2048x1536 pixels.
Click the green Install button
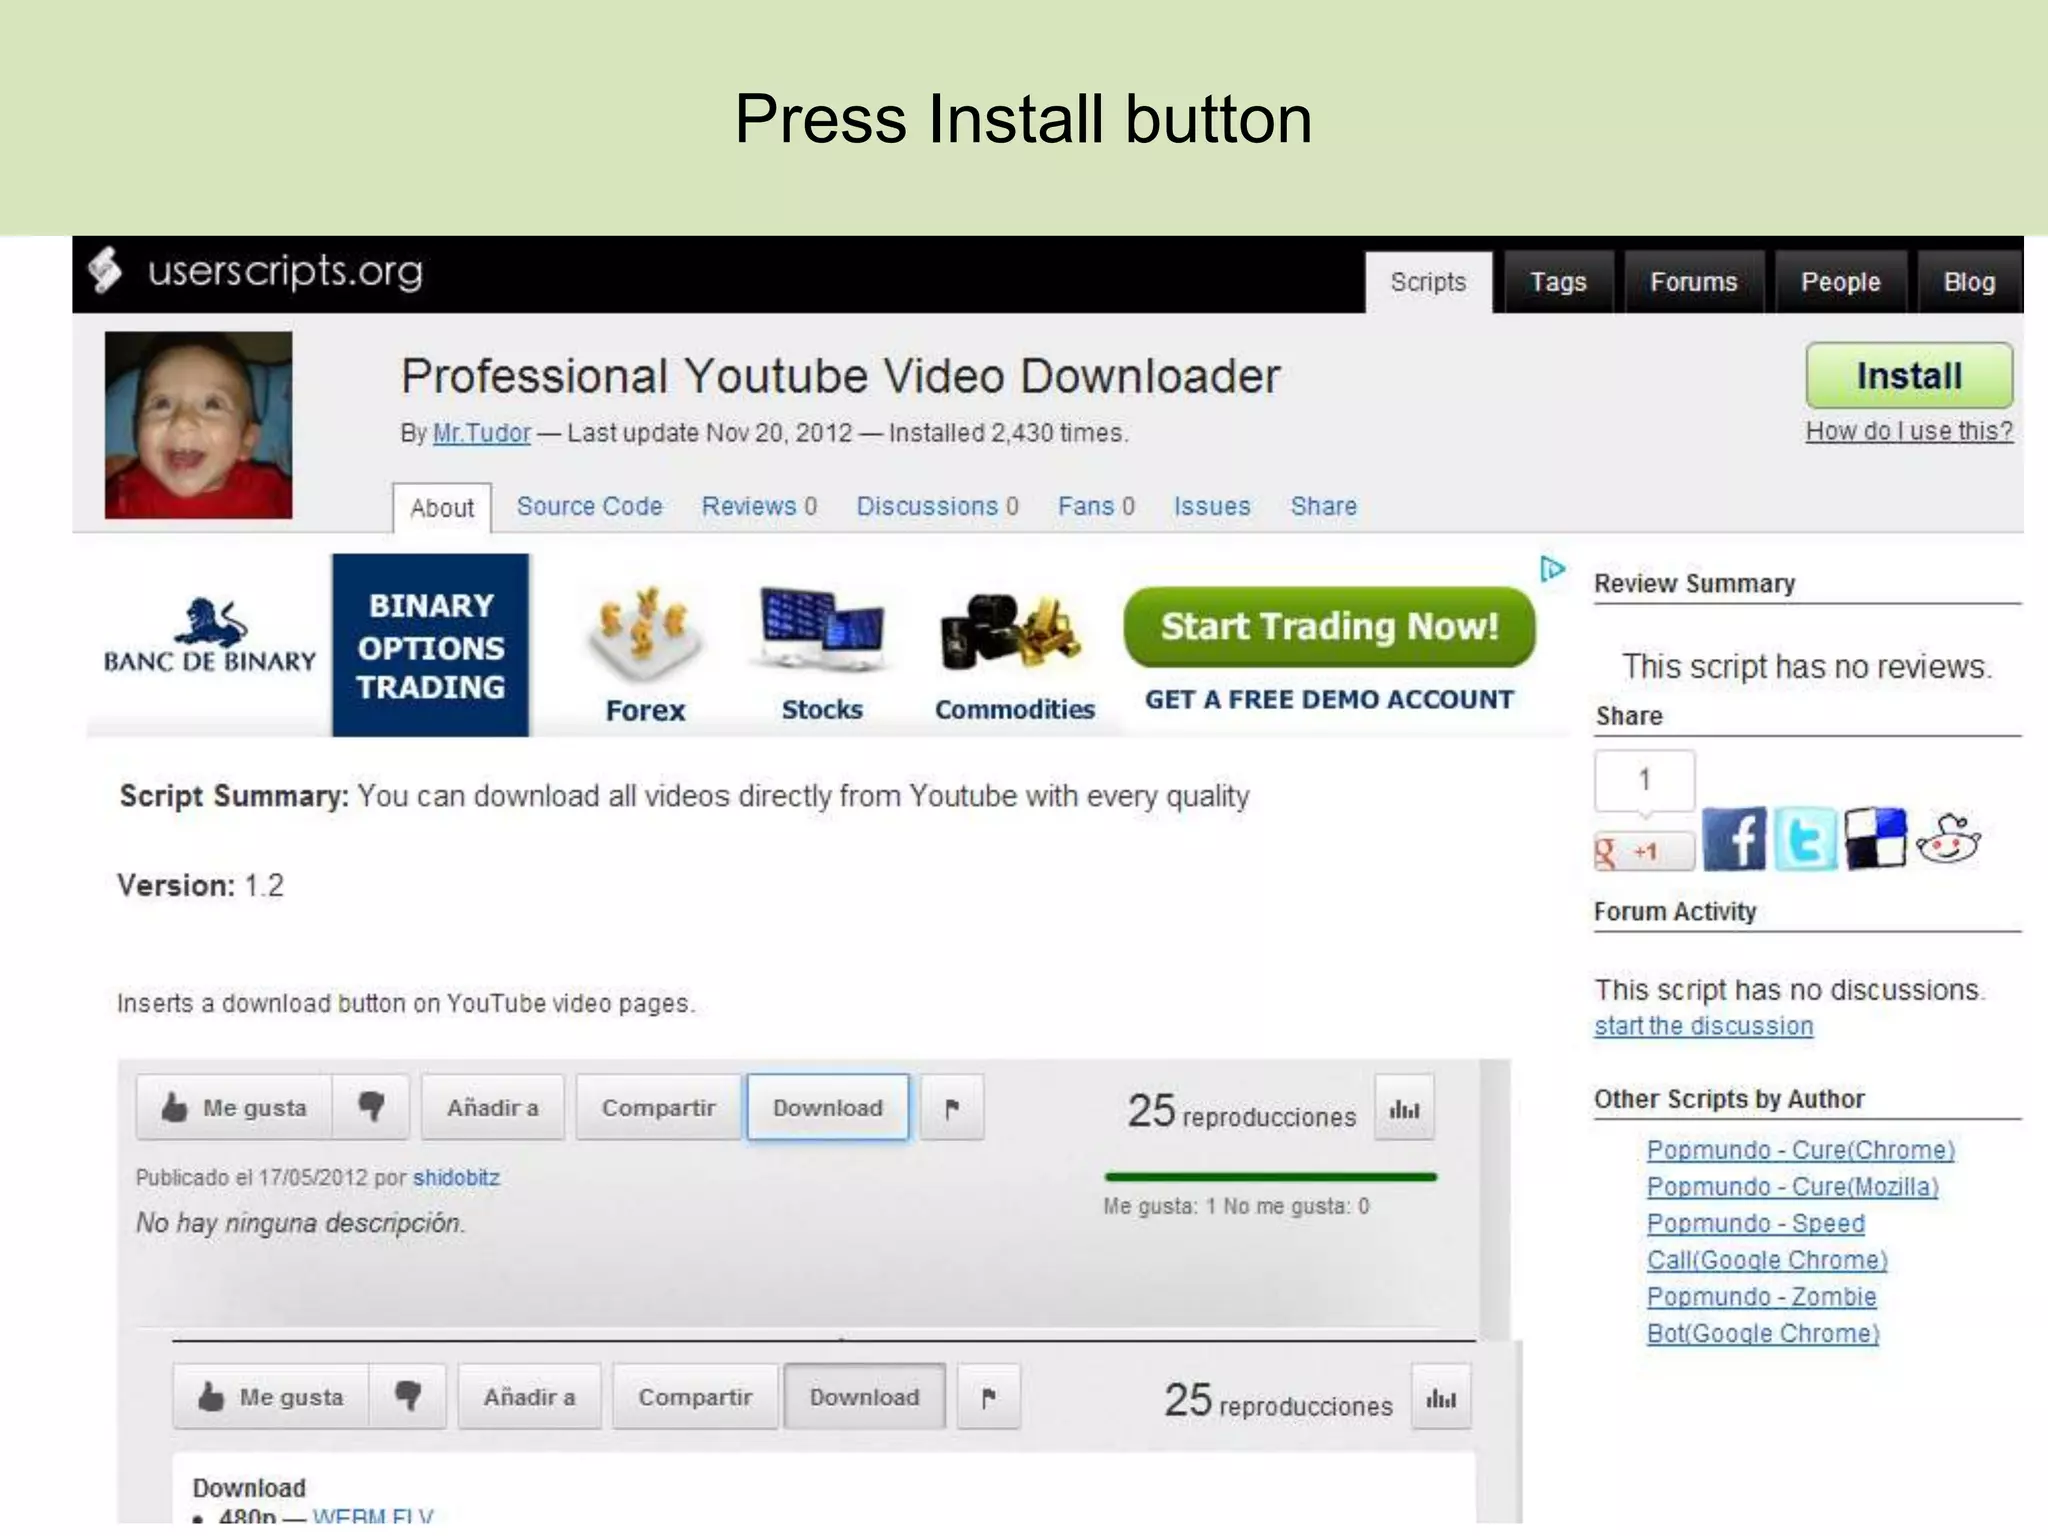click(1909, 376)
